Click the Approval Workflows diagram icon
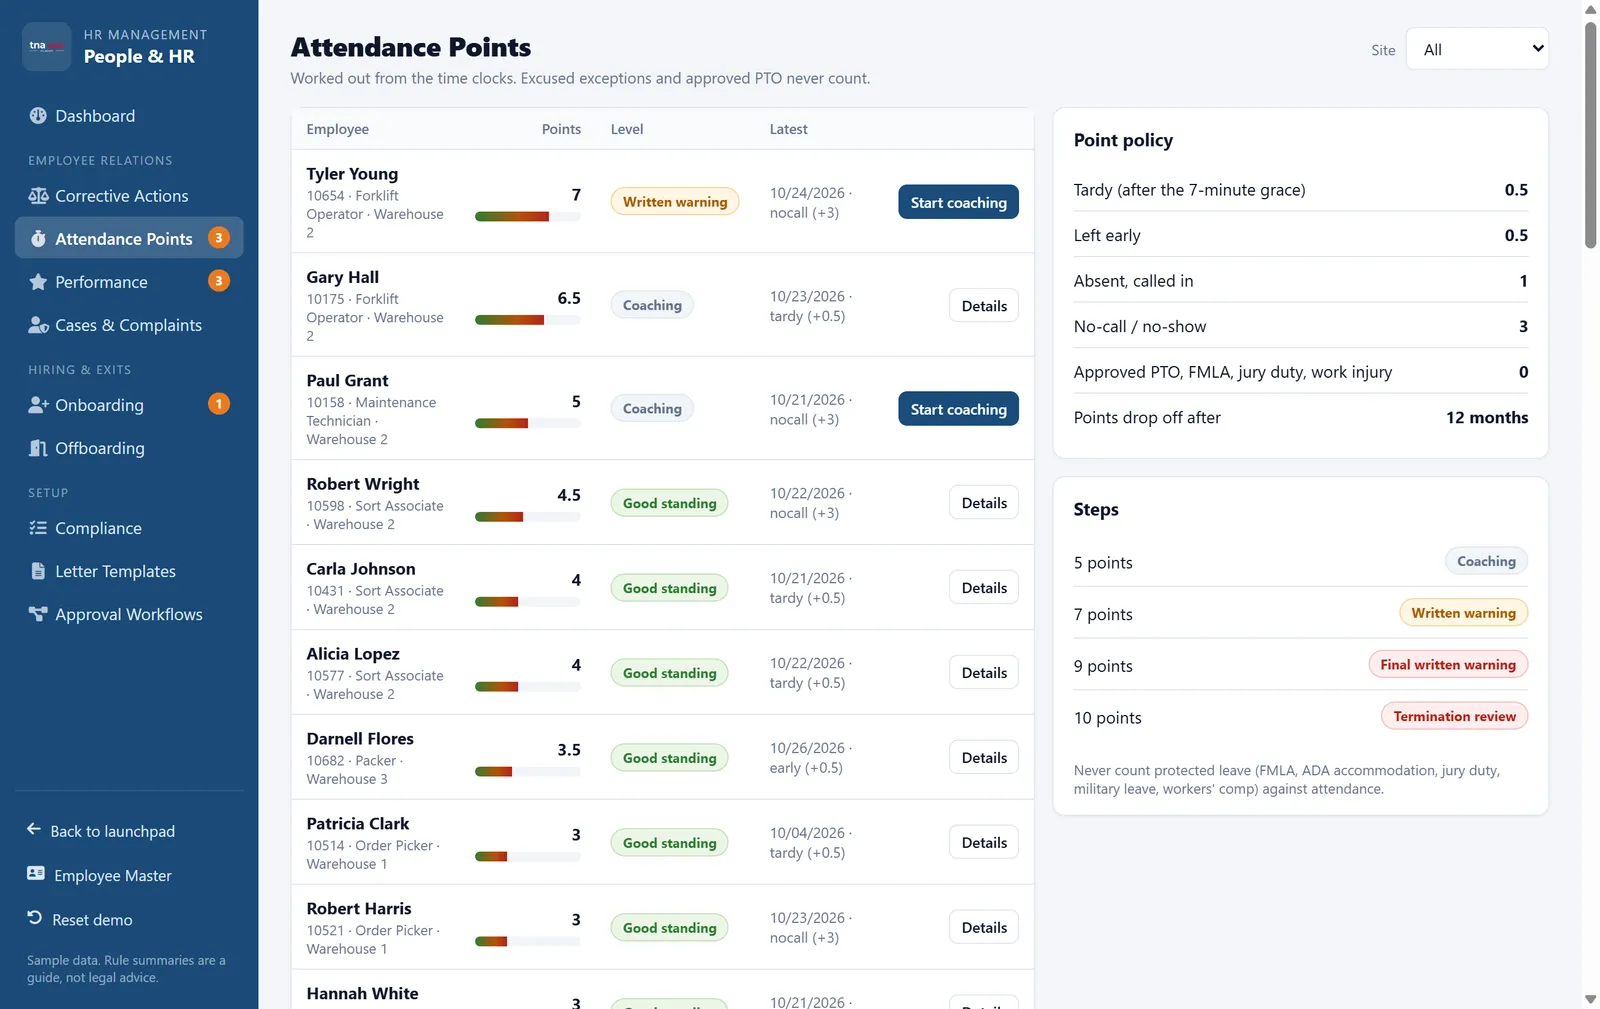This screenshot has height=1009, width=1600. pyautogui.click(x=38, y=614)
